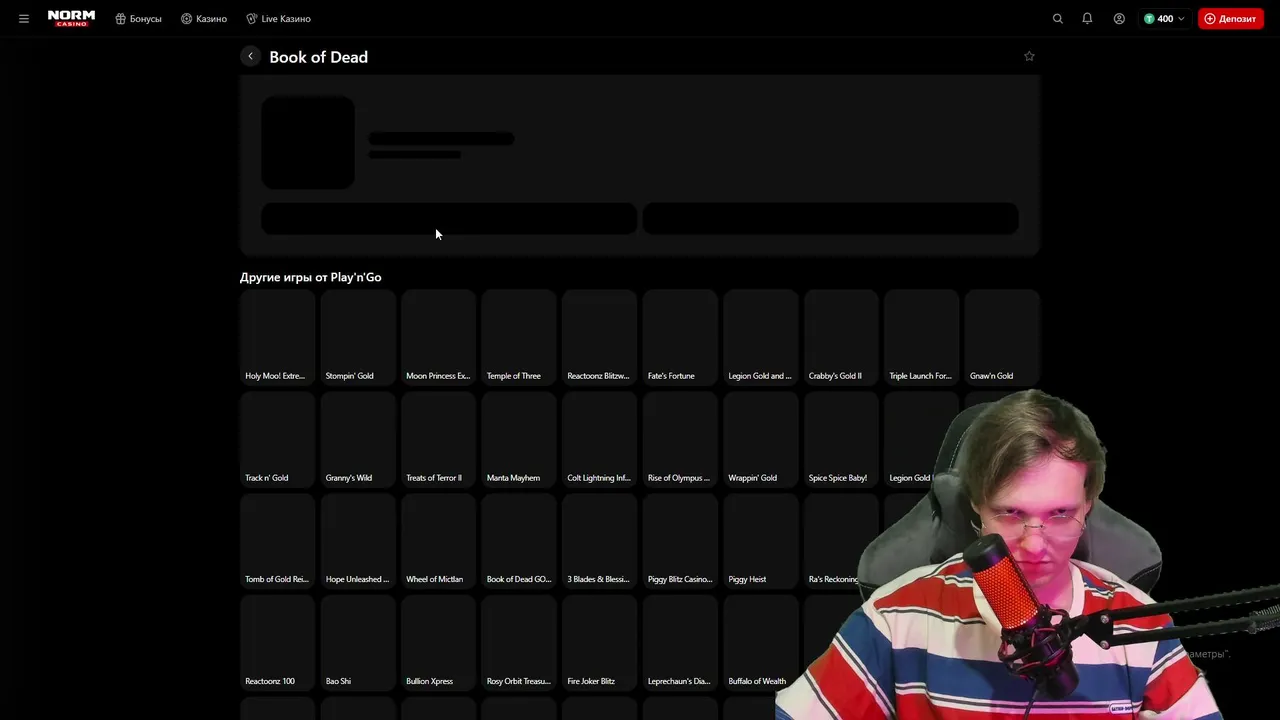Open the Gnaw'n Gold game card
Viewport: 1280px width, 720px height.
[x=1002, y=337]
